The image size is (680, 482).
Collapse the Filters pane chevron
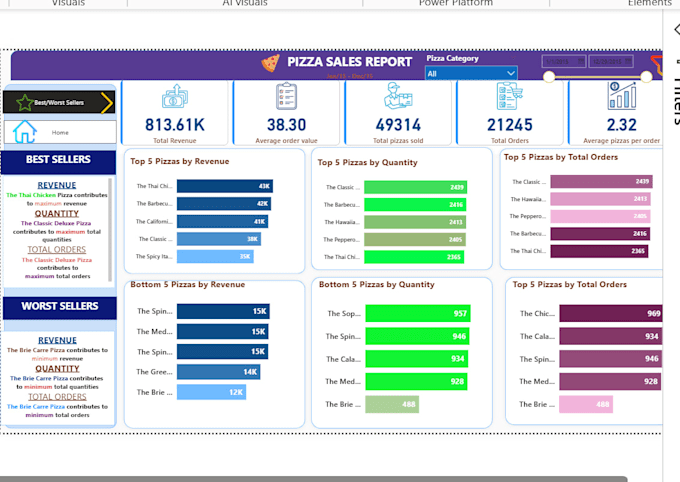pyautogui.click(x=677, y=30)
